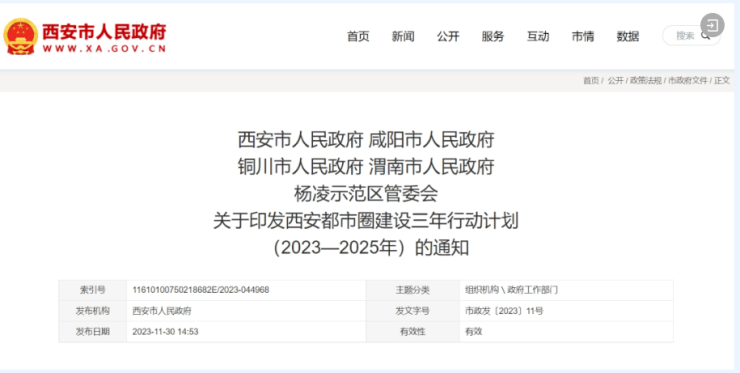Click the gray exit arrow button
The width and height of the screenshot is (740, 373).
pos(712,25)
